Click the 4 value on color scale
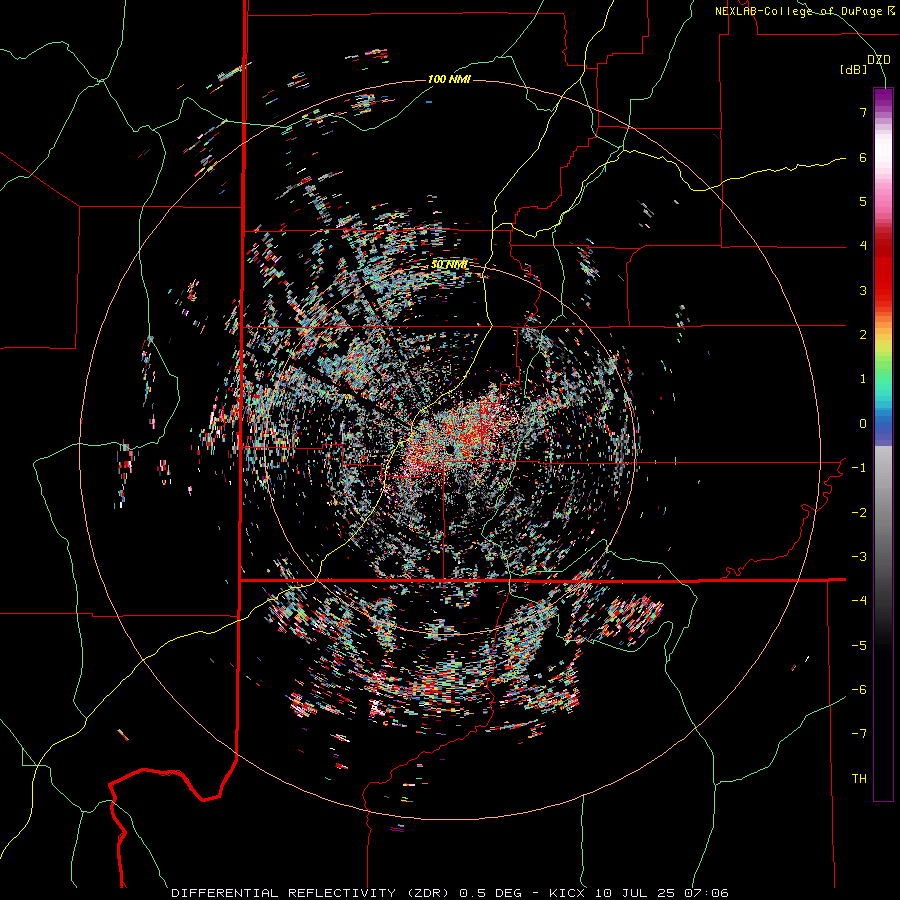The height and width of the screenshot is (900, 900). (863, 246)
